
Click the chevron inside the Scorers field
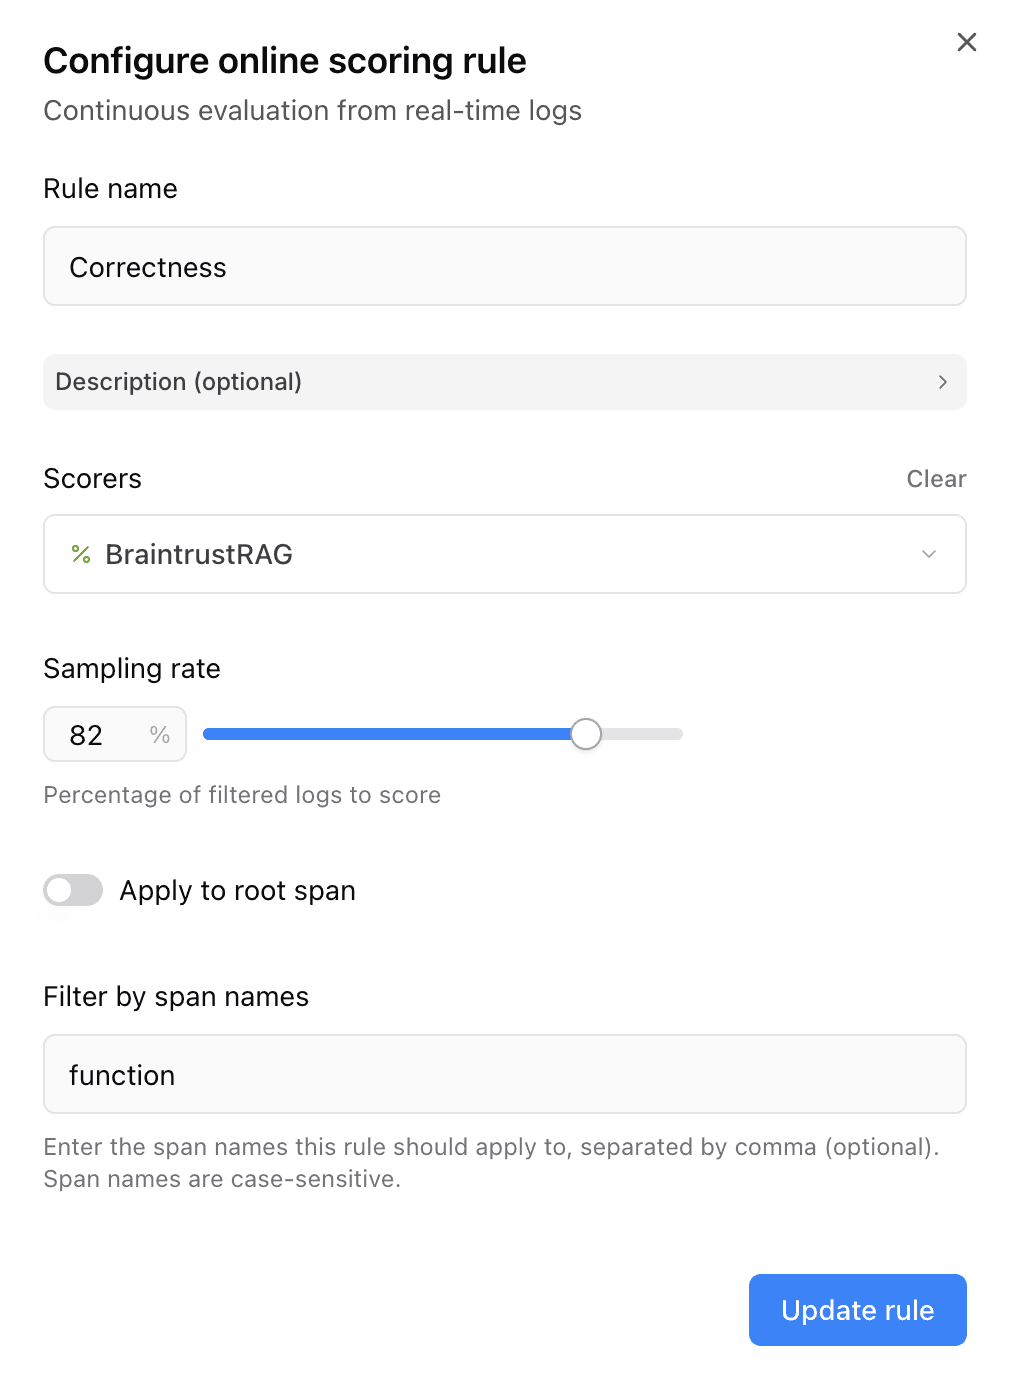(x=928, y=554)
